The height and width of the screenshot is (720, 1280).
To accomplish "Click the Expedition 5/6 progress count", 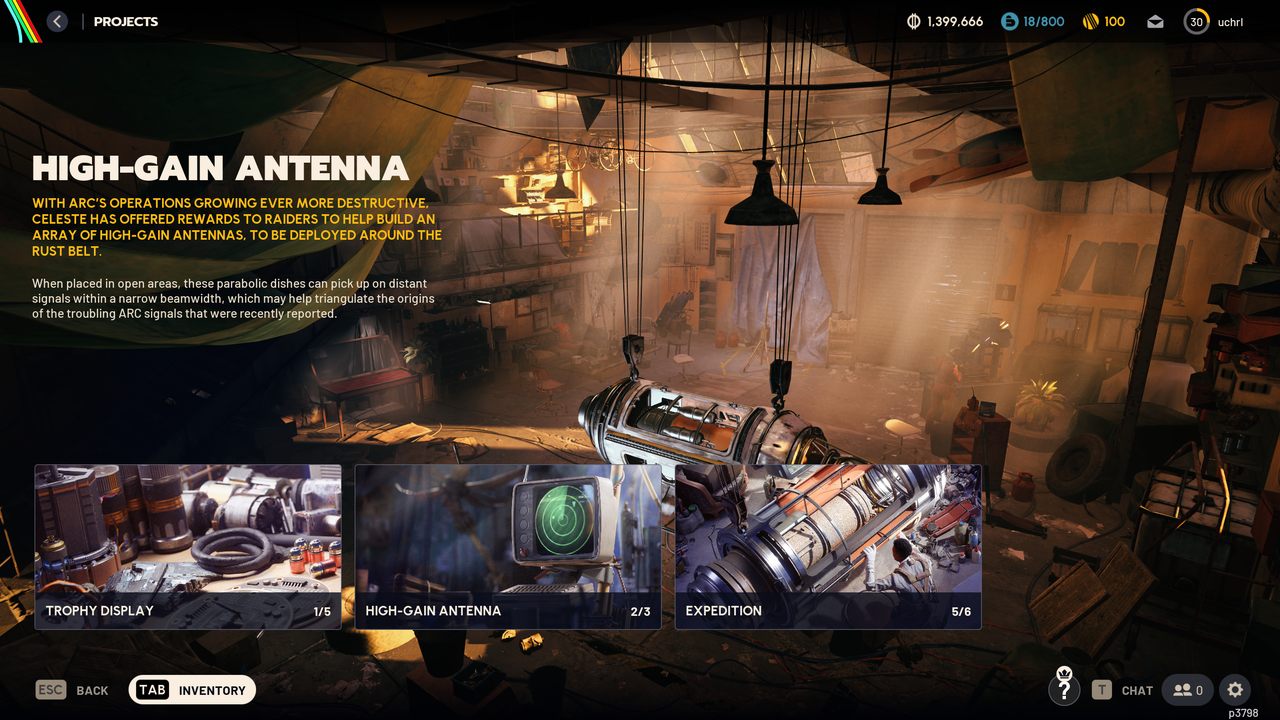I will coord(961,611).
